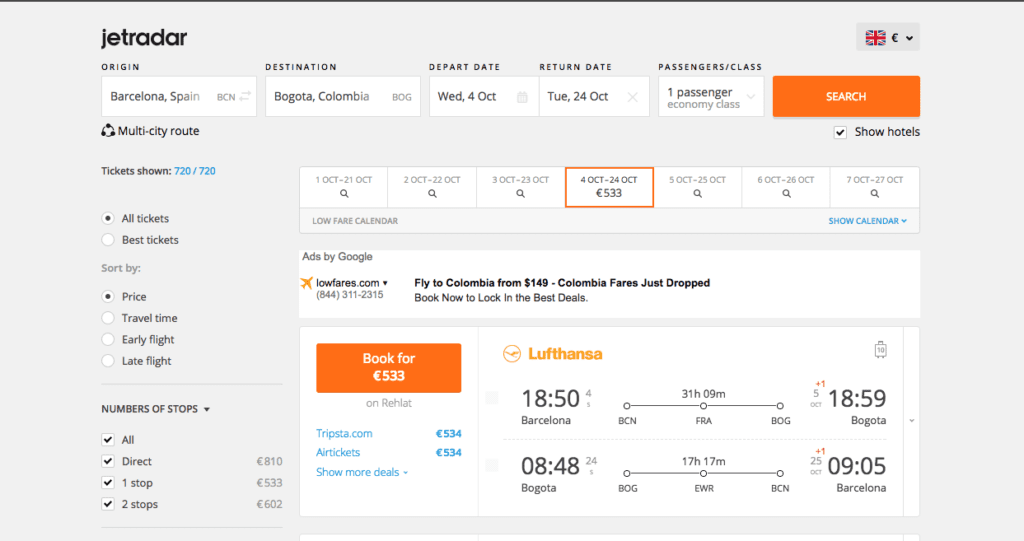Click the lowfares.com plane ad icon
This screenshot has width=1024, height=541.
(x=306, y=283)
